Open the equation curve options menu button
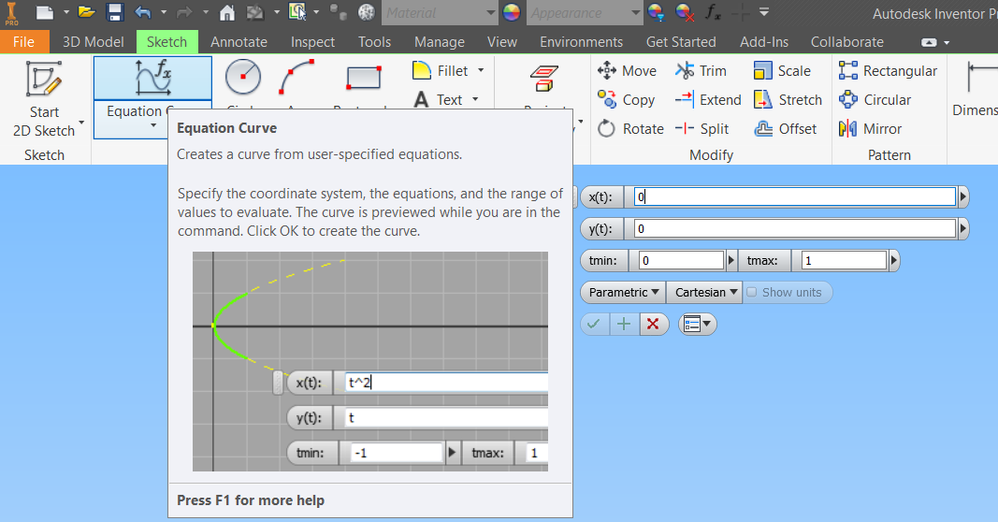 (x=697, y=324)
